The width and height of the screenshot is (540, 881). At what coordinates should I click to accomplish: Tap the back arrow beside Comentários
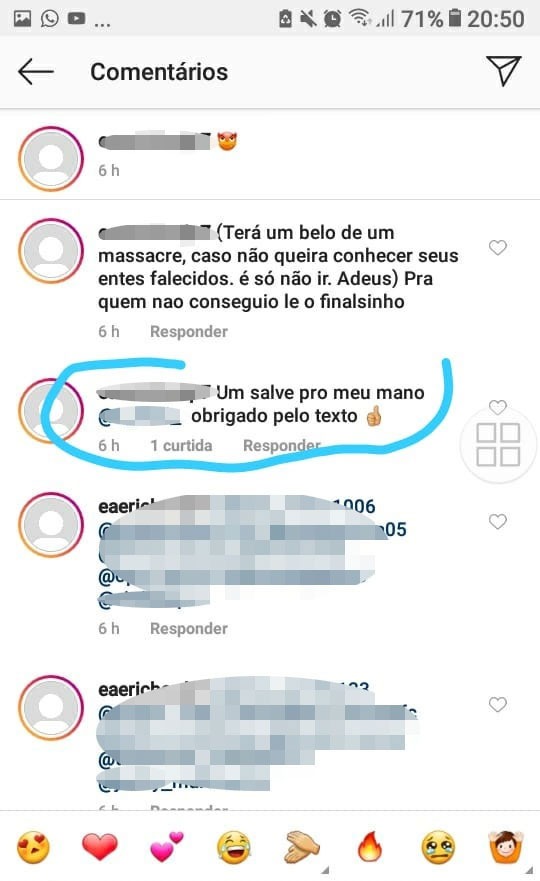pyautogui.click(x=35, y=72)
